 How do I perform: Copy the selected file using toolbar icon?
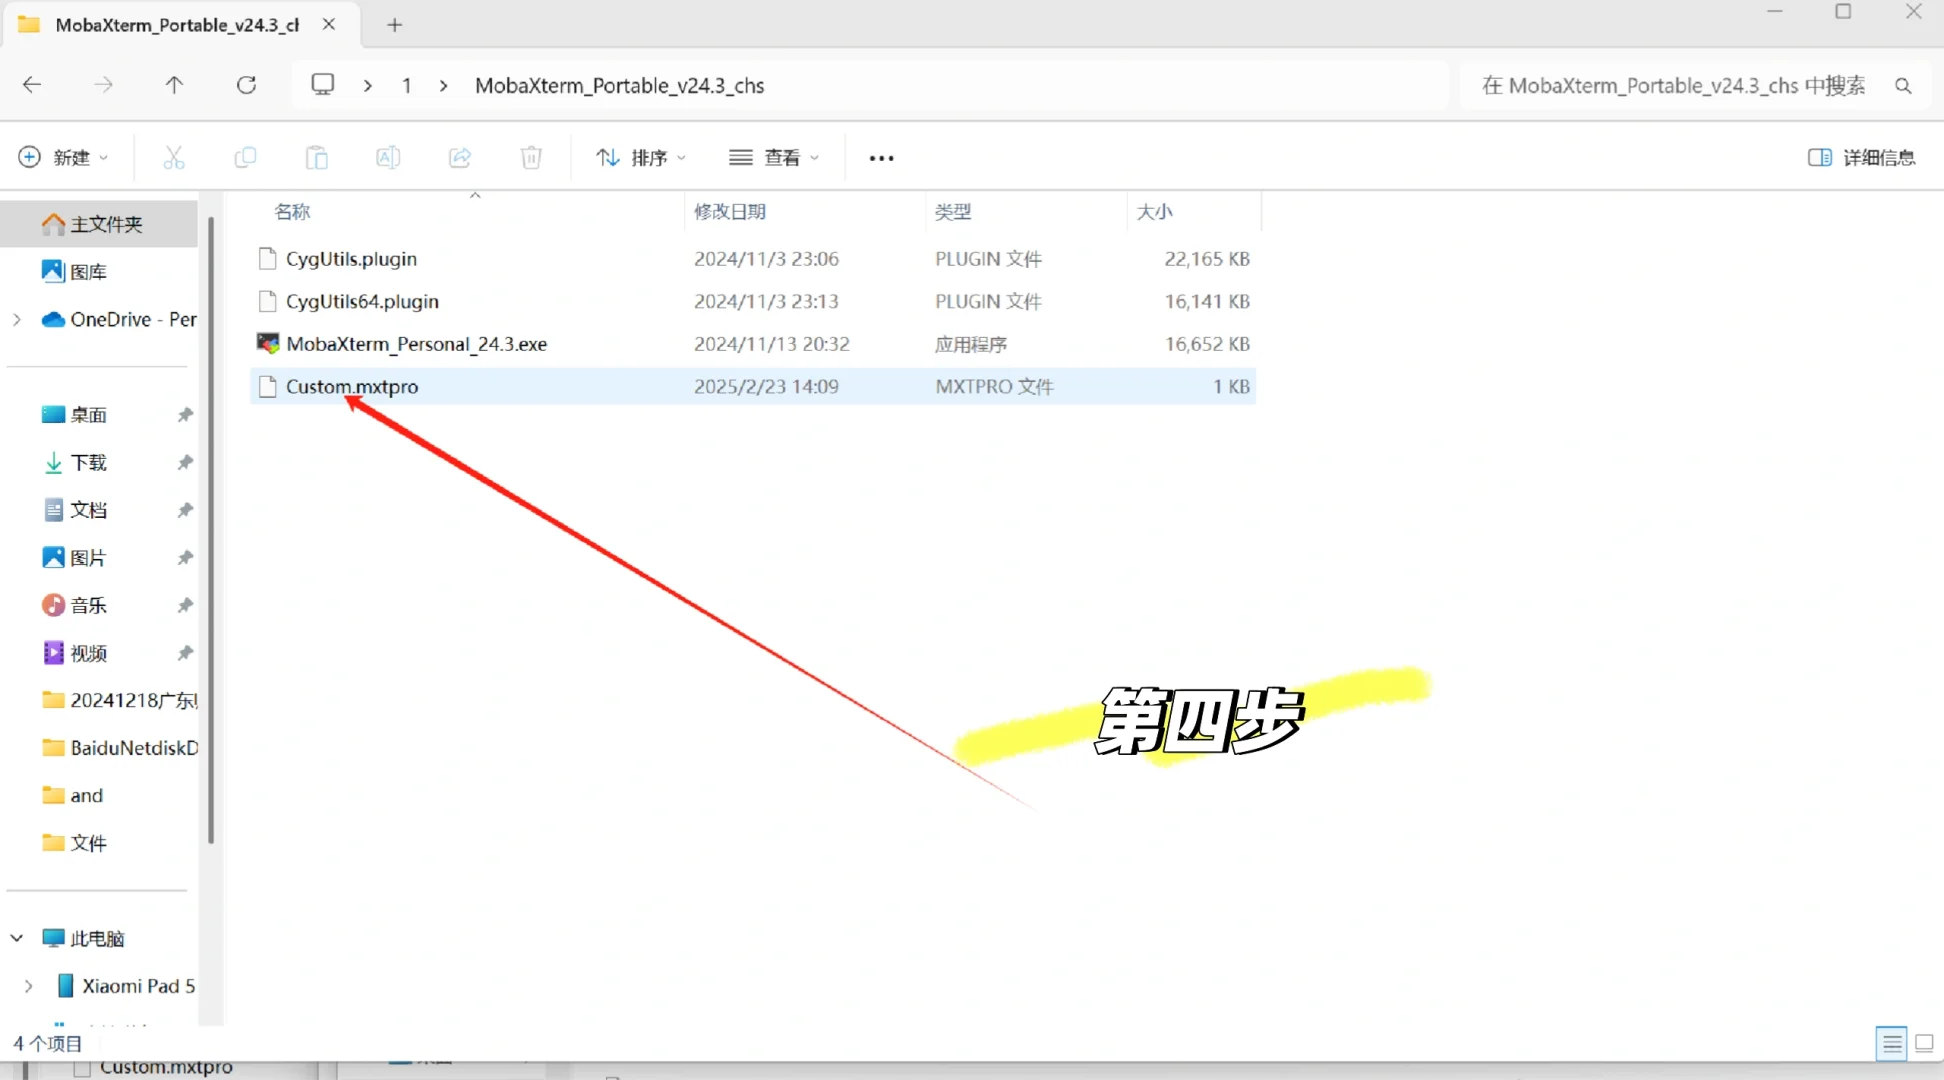pos(245,157)
